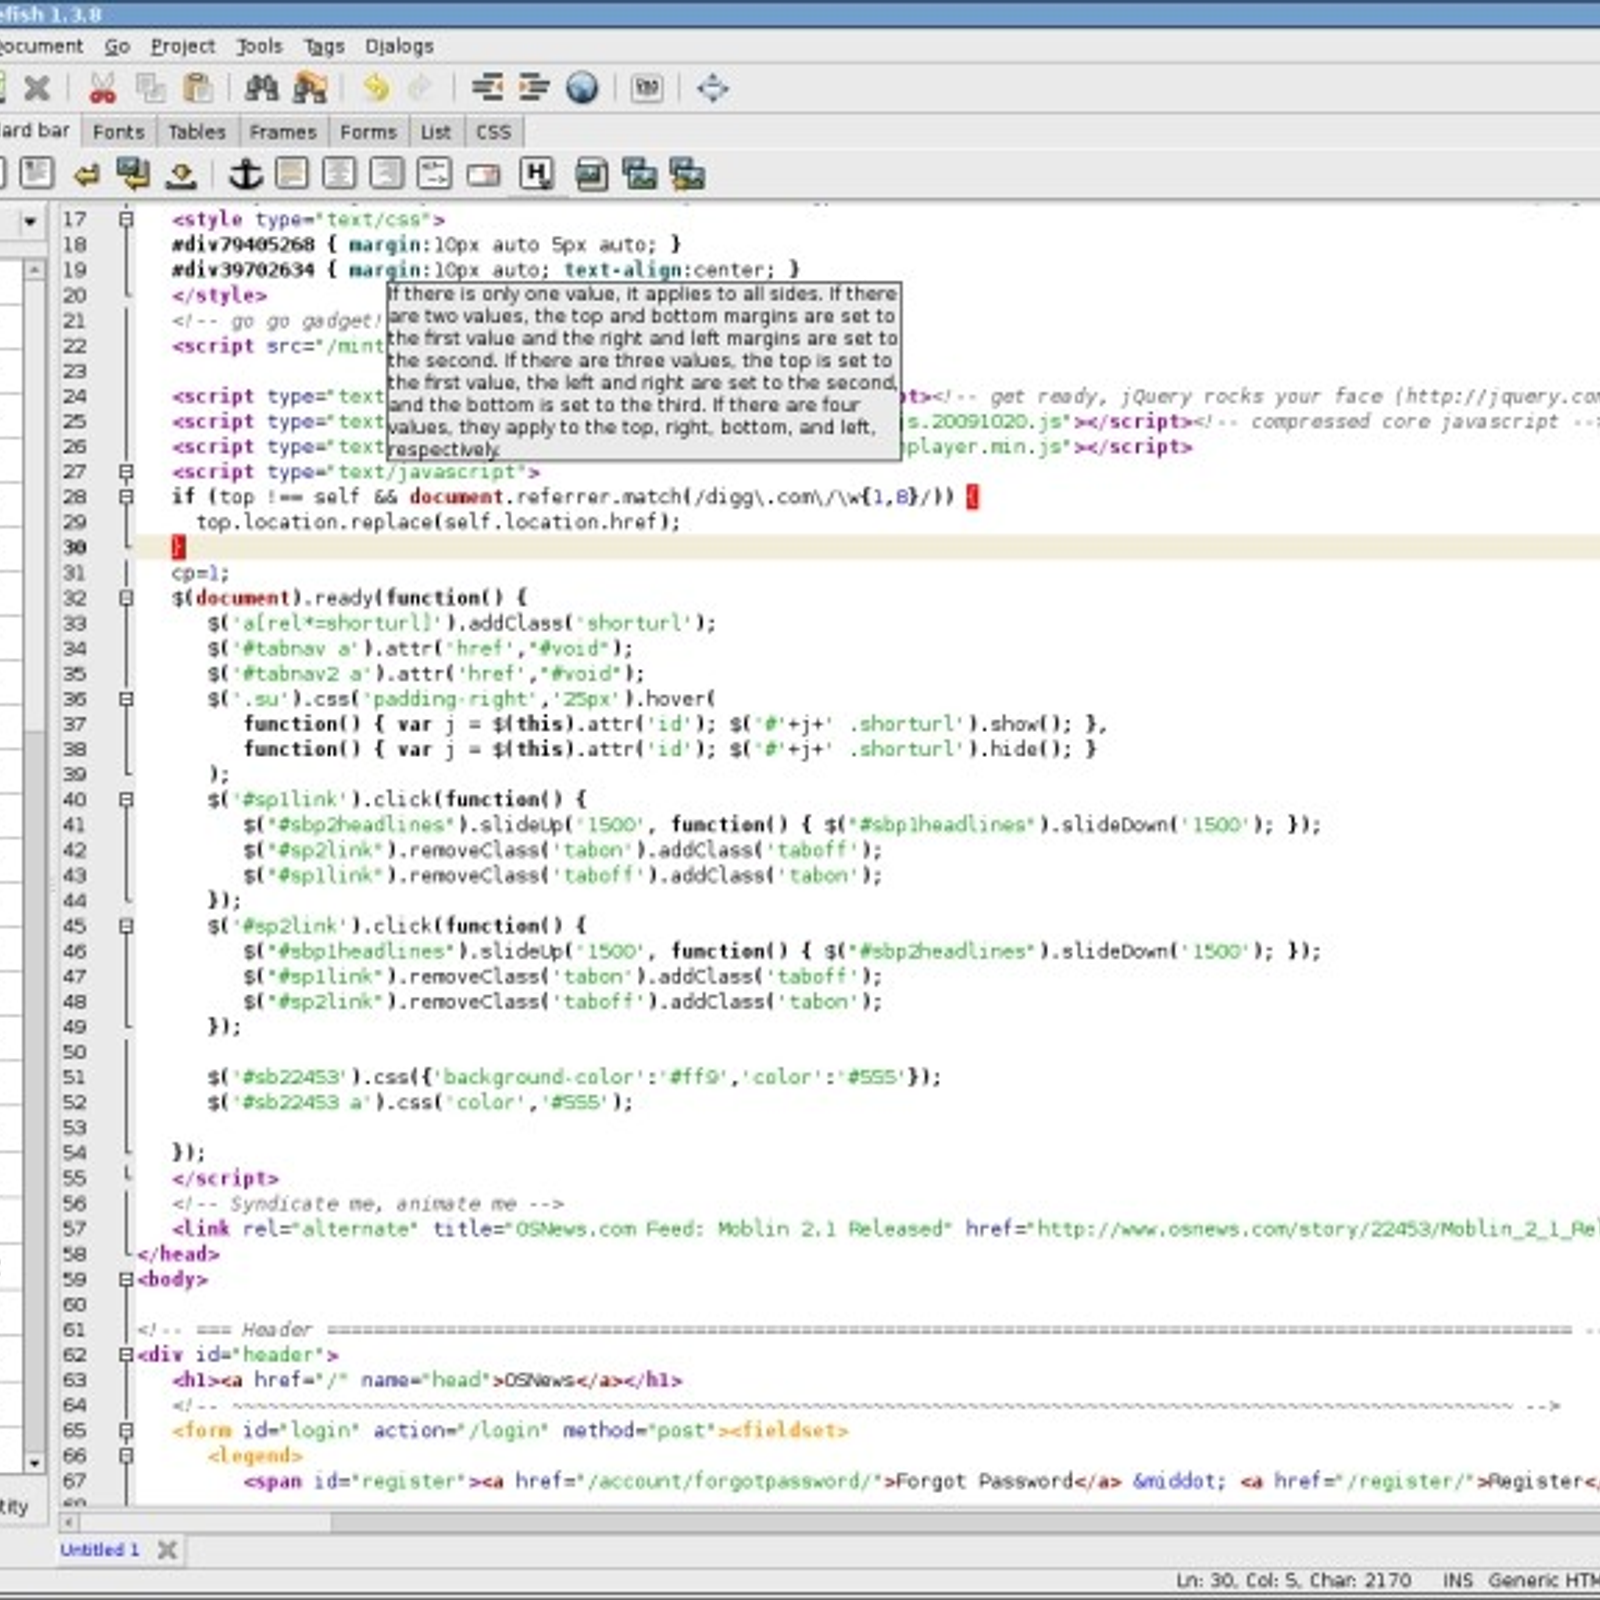The image size is (1600, 1600).
Task: Insert an image using the image icon
Action: pyautogui.click(x=591, y=175)
